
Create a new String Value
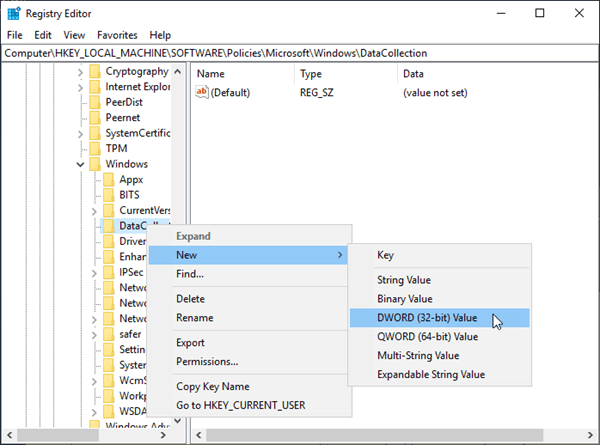pyautogui.click(x=440, y=280)
